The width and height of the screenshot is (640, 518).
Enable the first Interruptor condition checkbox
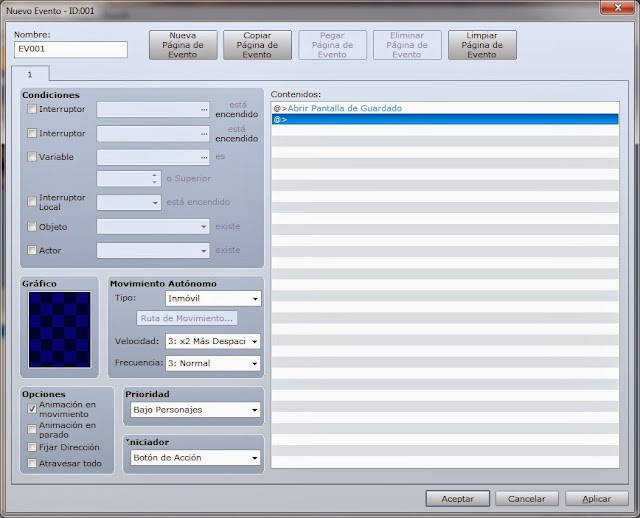32,109
